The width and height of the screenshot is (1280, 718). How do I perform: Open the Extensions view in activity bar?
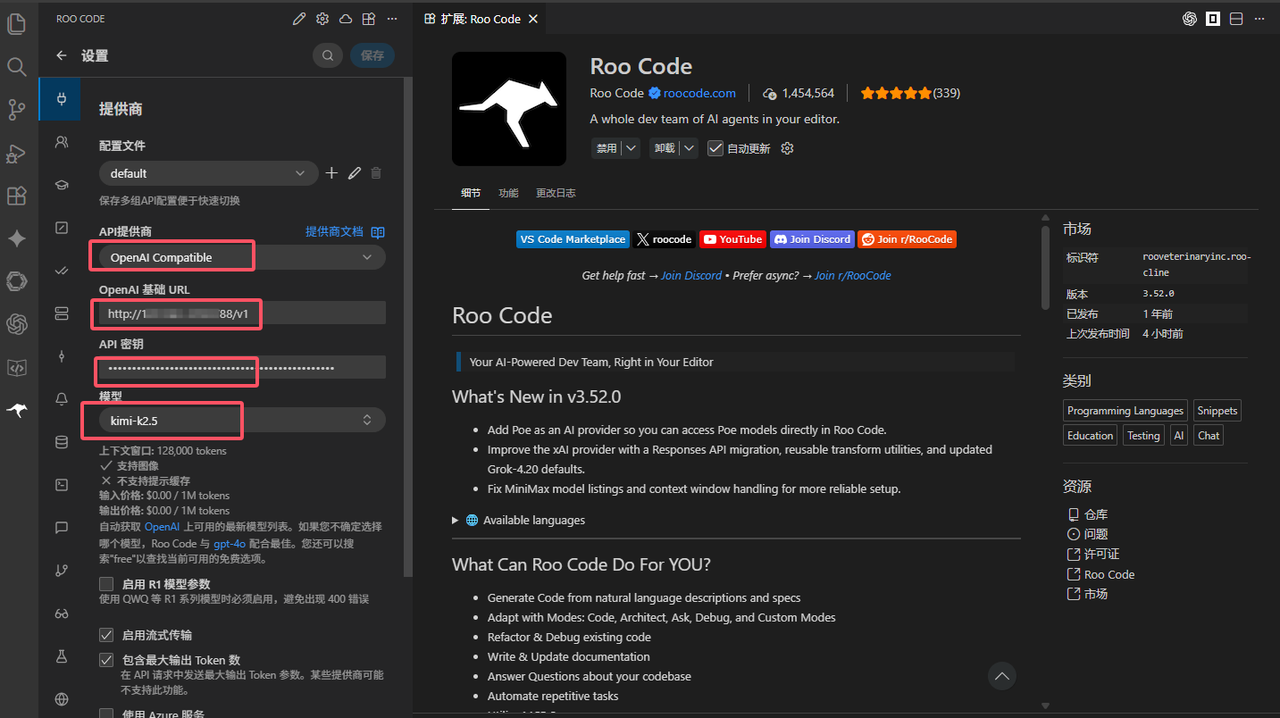pos(16,195)
